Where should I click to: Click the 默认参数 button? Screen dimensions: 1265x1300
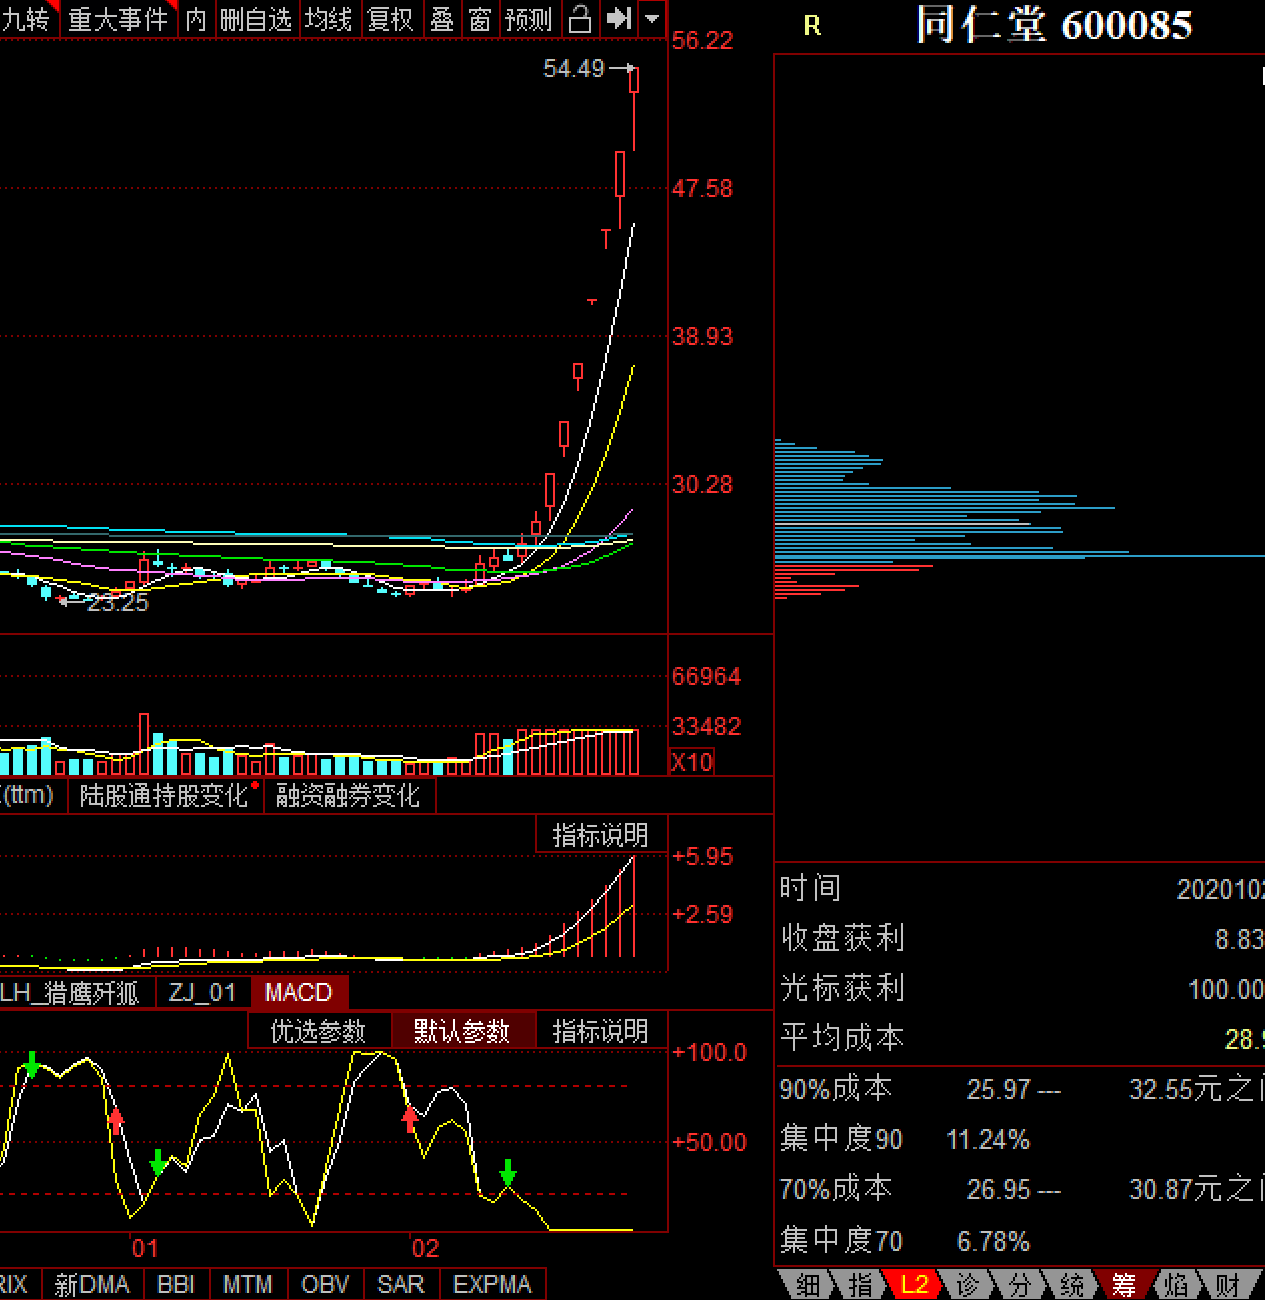pyautogui.click(x=463, y=1030)
